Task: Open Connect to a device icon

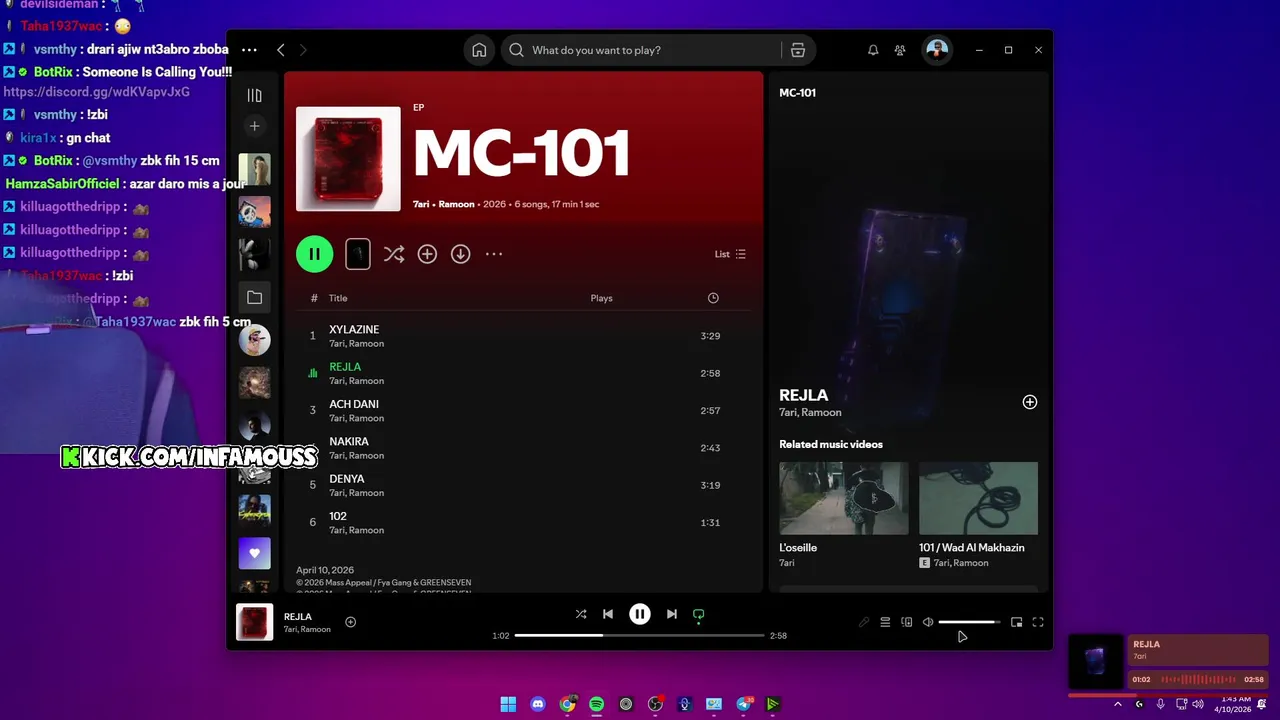Action: [x=907, y=622]
